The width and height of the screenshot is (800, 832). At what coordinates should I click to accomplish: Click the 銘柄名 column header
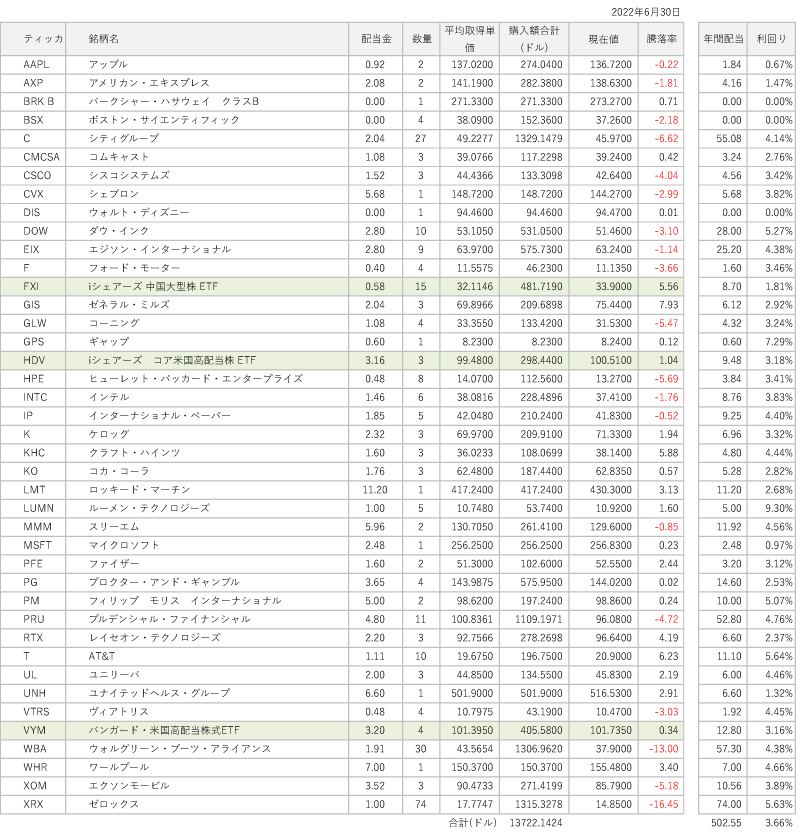(x=207, y=39)
